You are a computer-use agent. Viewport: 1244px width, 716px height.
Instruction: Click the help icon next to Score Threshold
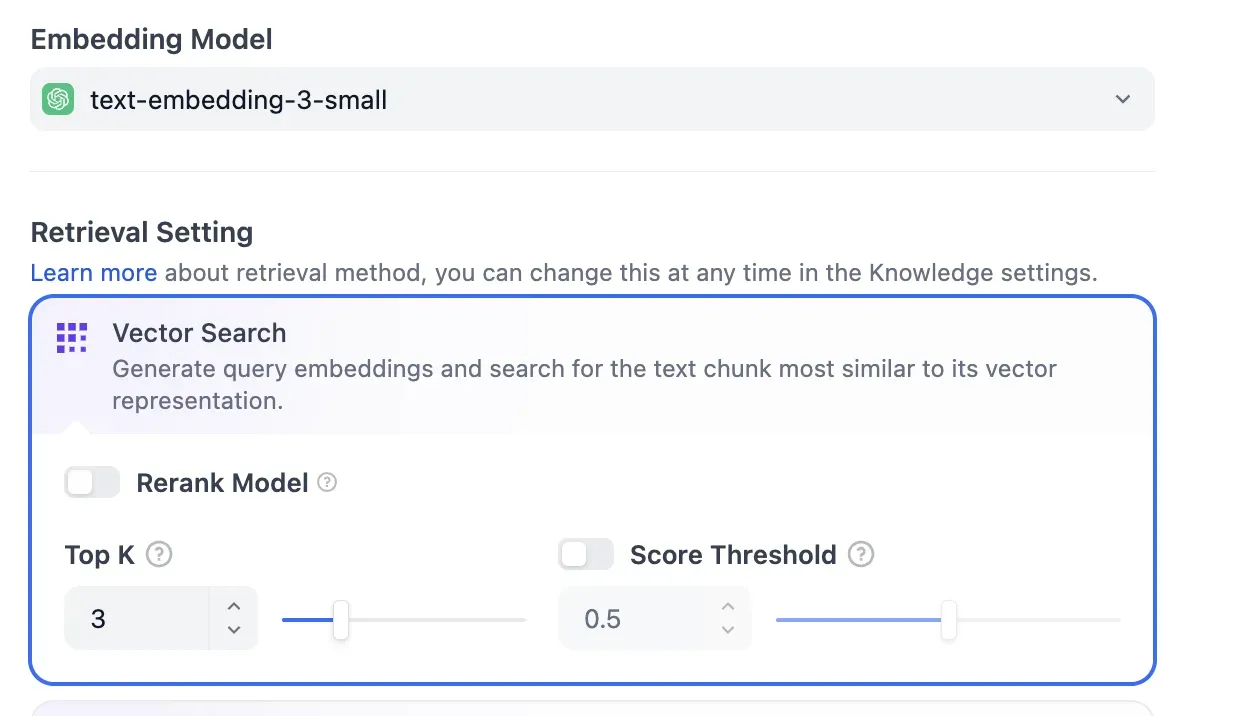[861, 554]
